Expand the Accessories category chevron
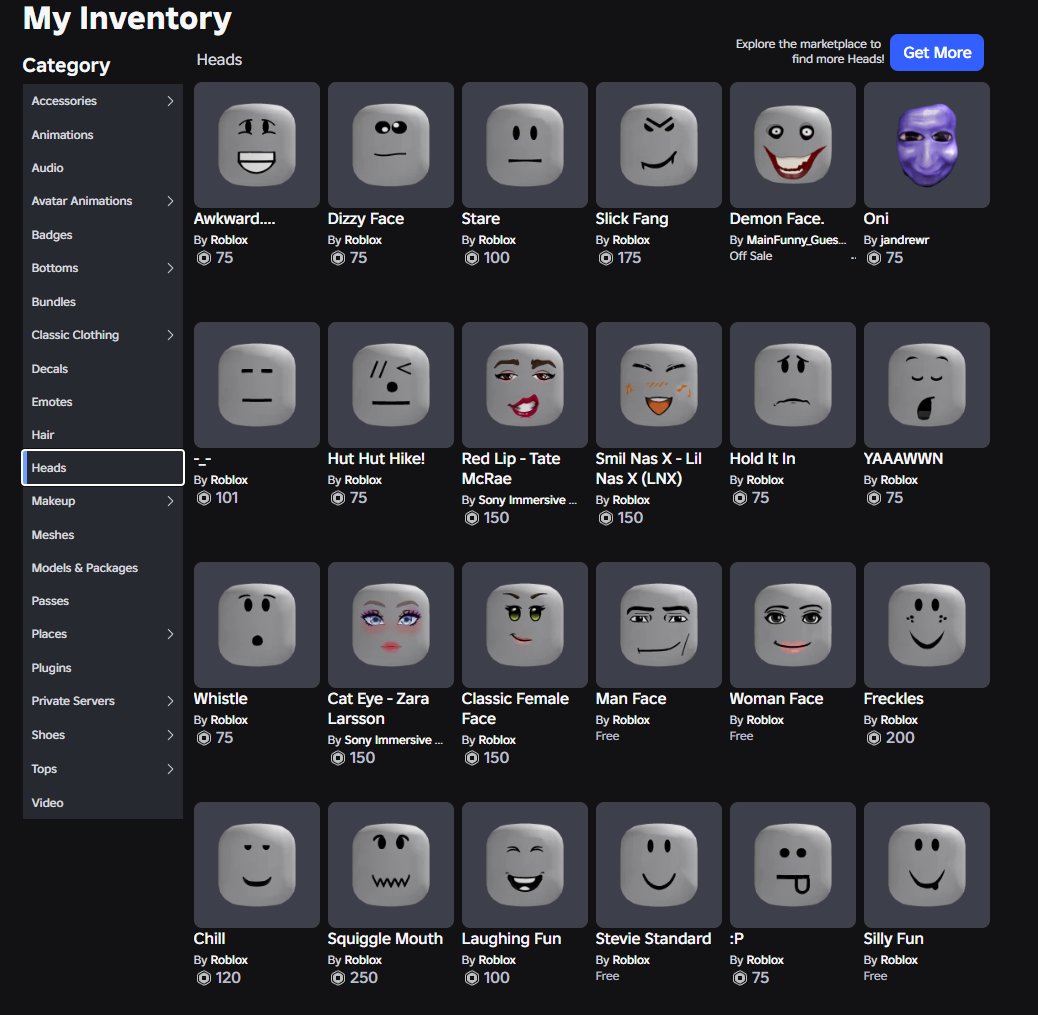Viewport: 1038px width, 1015px height. coord(170,101)
